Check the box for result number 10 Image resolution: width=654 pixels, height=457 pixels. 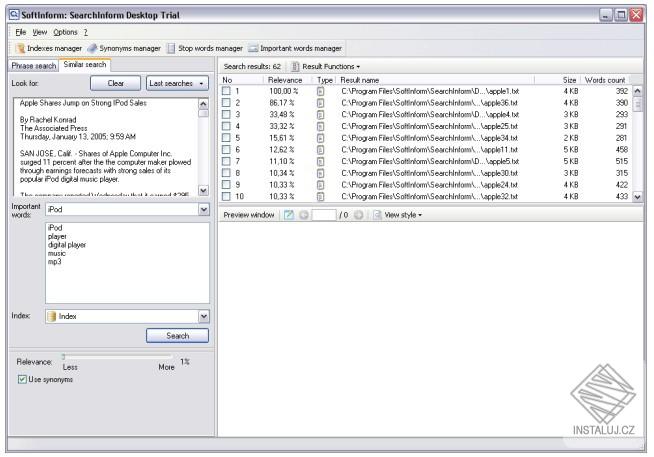click(226, 196)
